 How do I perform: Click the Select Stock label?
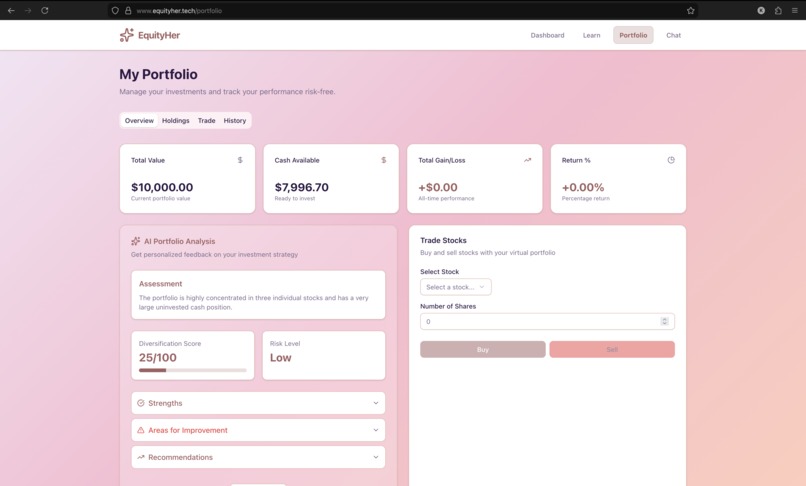pyautogui.click(x=439, y=272)
